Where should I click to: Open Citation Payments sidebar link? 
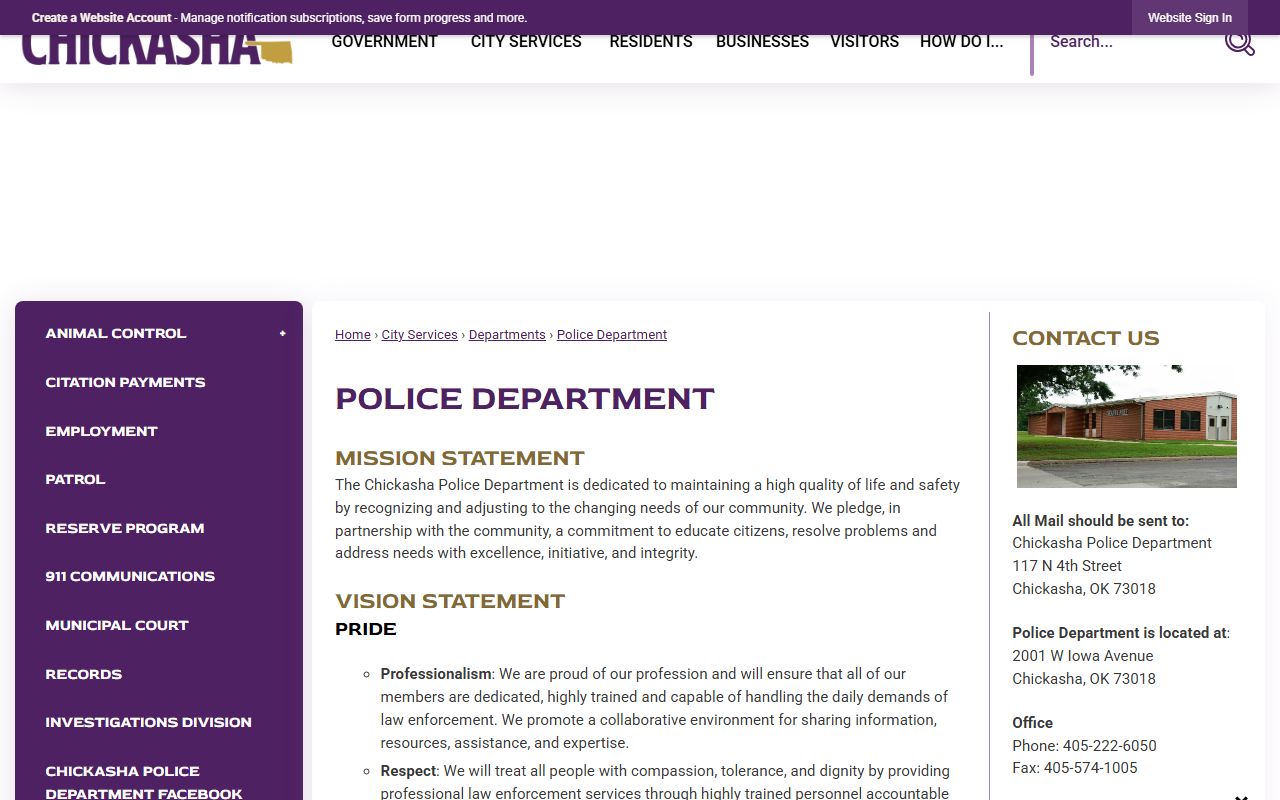(x=125, y=382)
